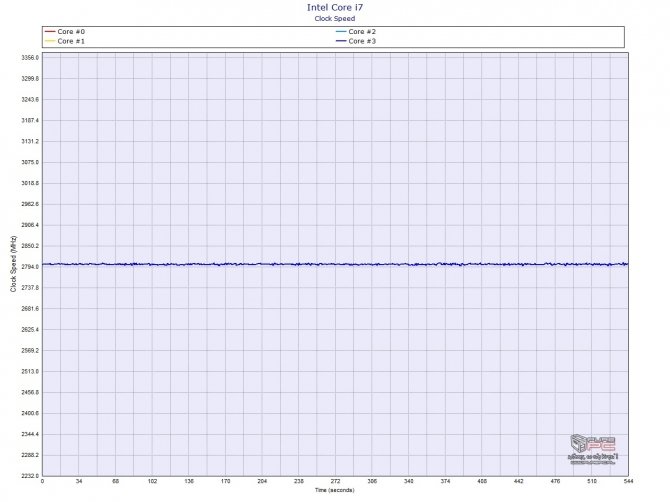Click the Core #3 legend entry
The height and width of the screenshot is (502, 670).
[356, 41]
